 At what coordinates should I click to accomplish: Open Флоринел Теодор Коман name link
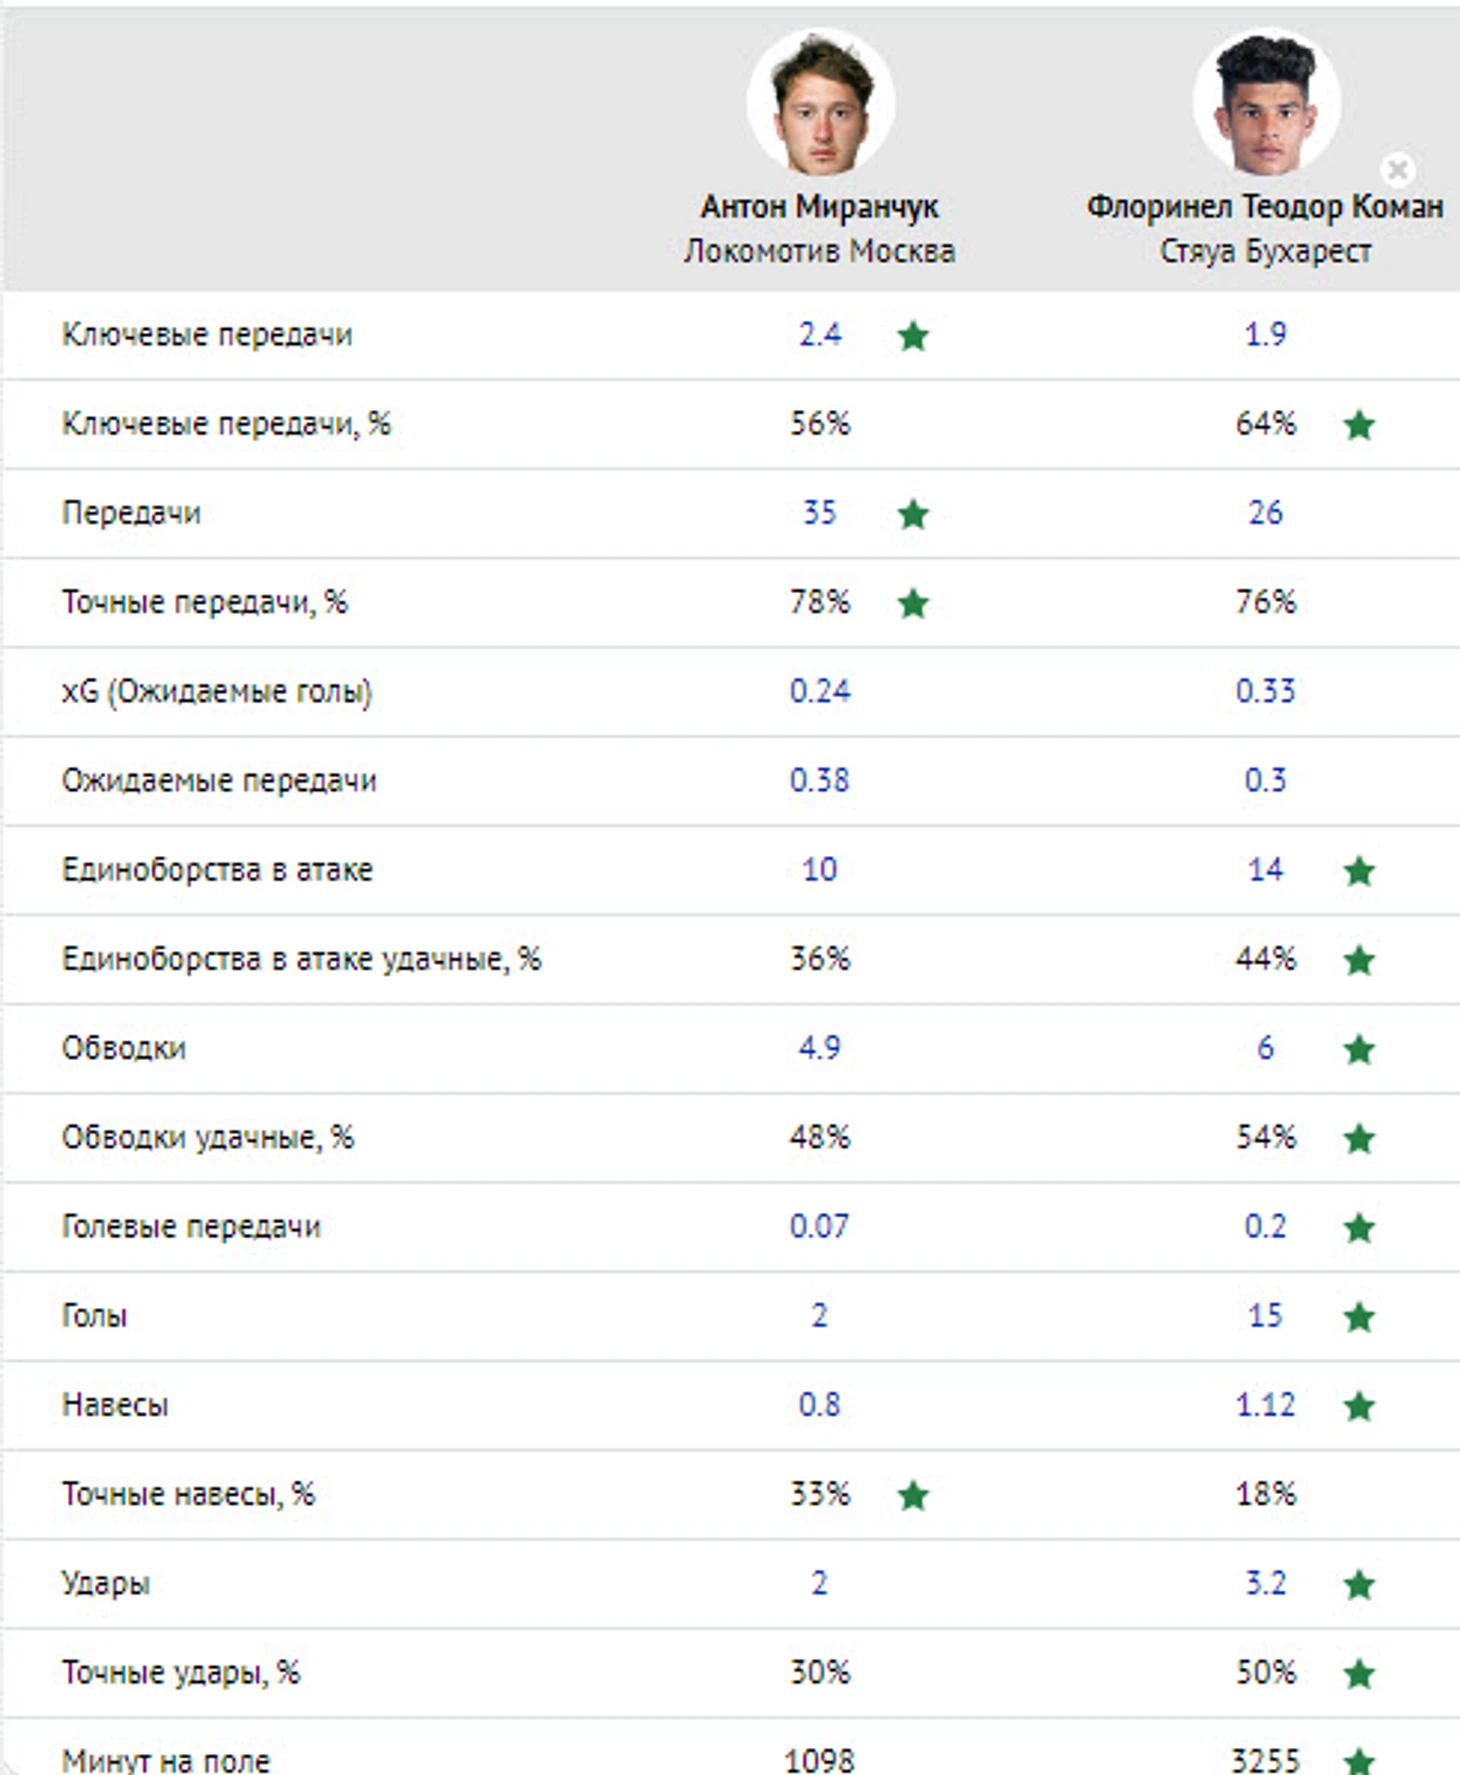pyautogui.click(x=1265, y=207)
